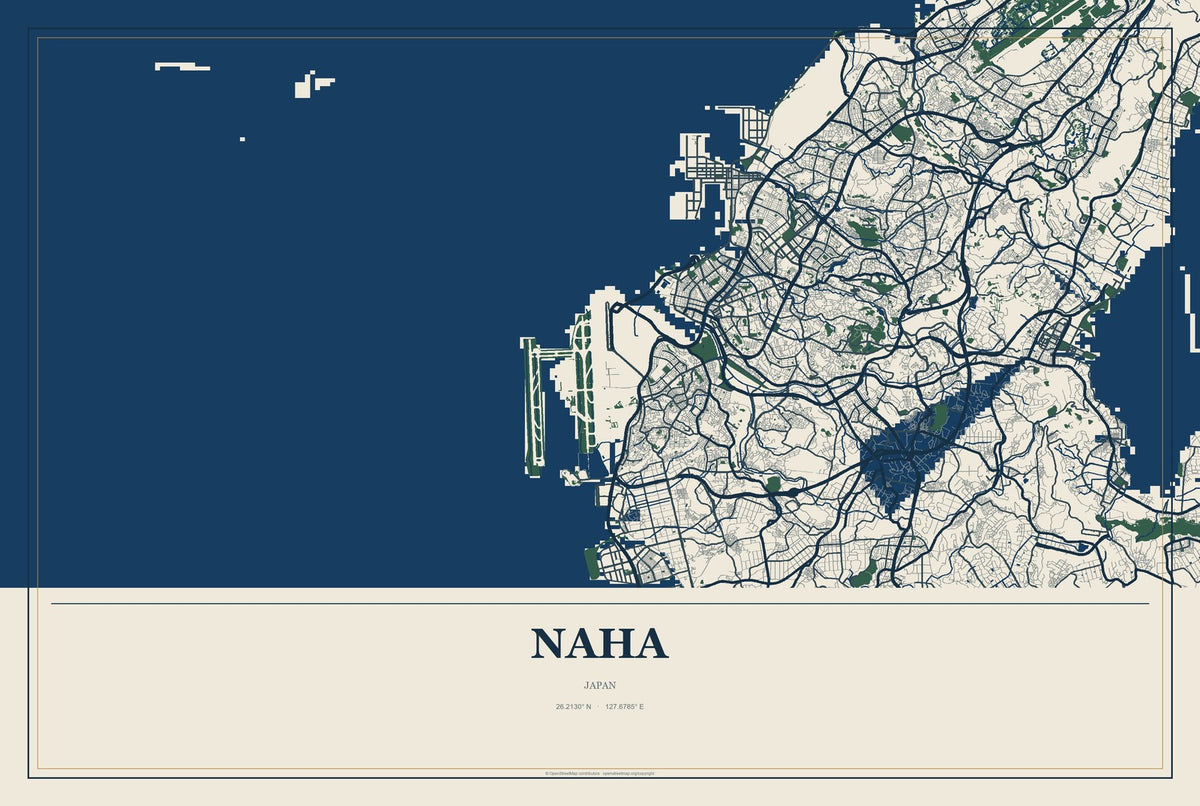The height and width of the screenshot is (806, 1200).
Task: Click the "openstreetmap.org/copyright" attribution text
Action: coord(628,773)
